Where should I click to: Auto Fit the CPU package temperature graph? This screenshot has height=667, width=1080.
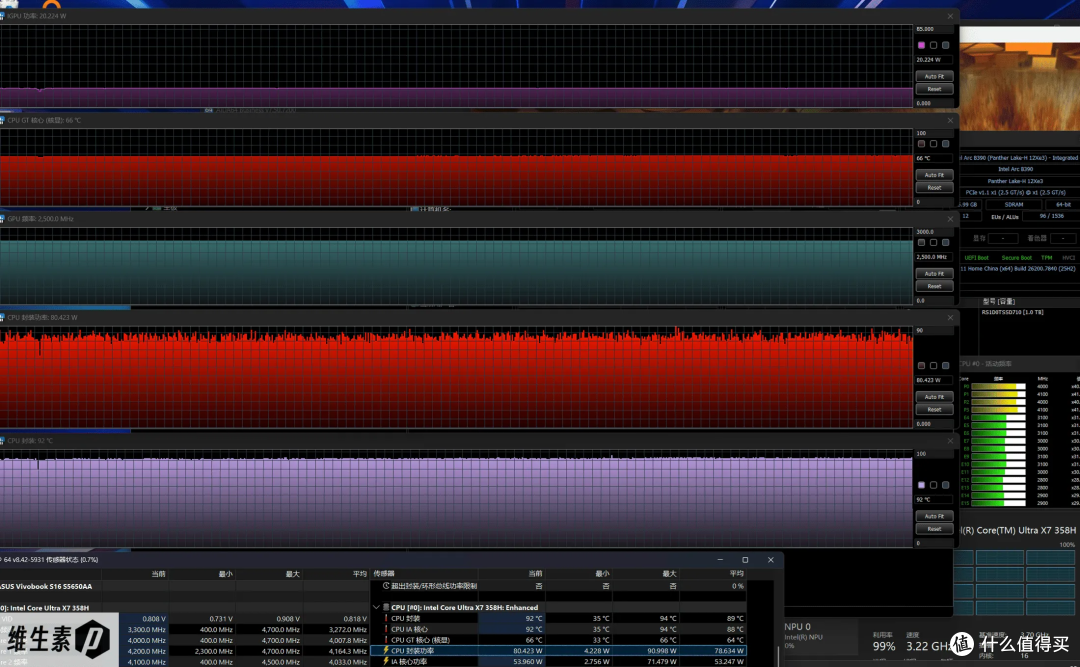pyautogui.click(x=934, y=516)
